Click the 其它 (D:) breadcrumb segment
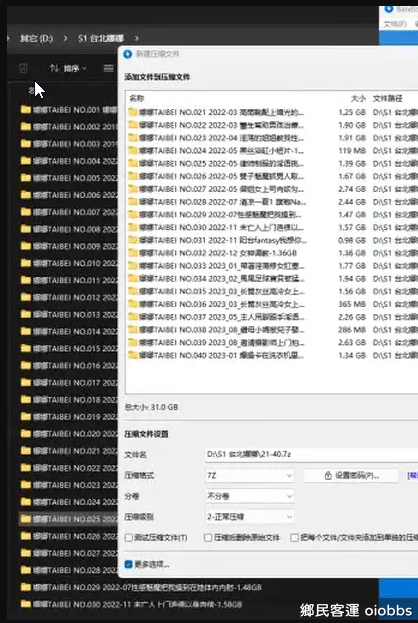The height and width of the screenshot is (623, 418). click(36, 38)
